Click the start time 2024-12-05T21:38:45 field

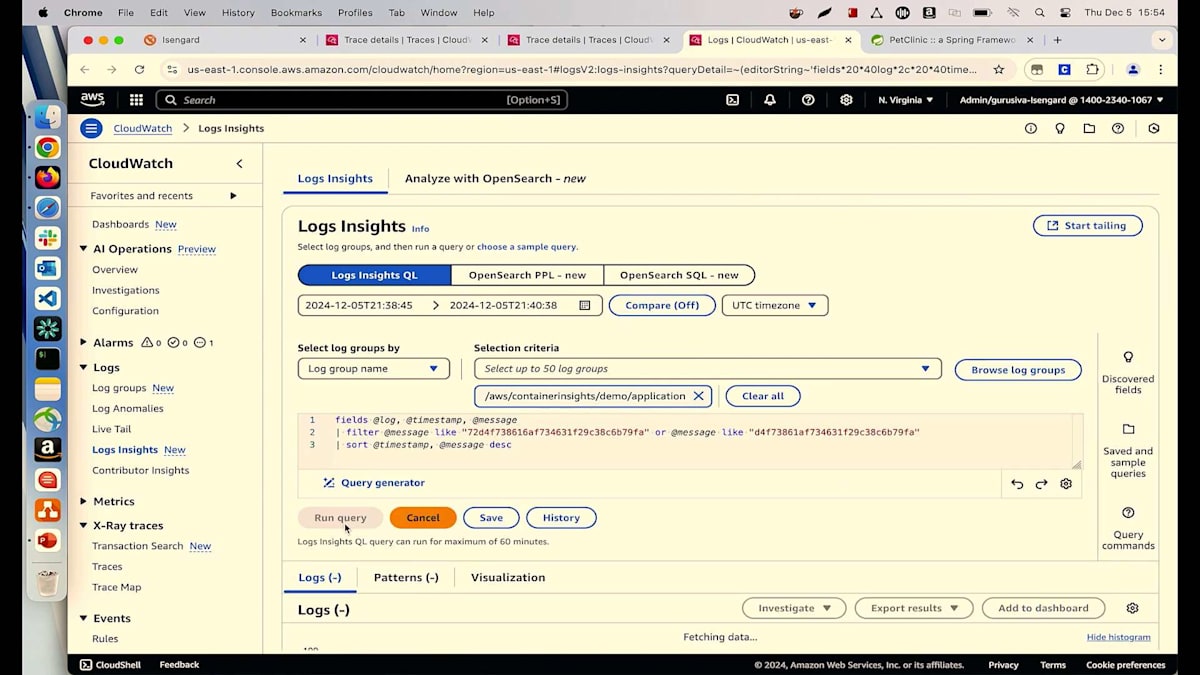tap(359, 305)
